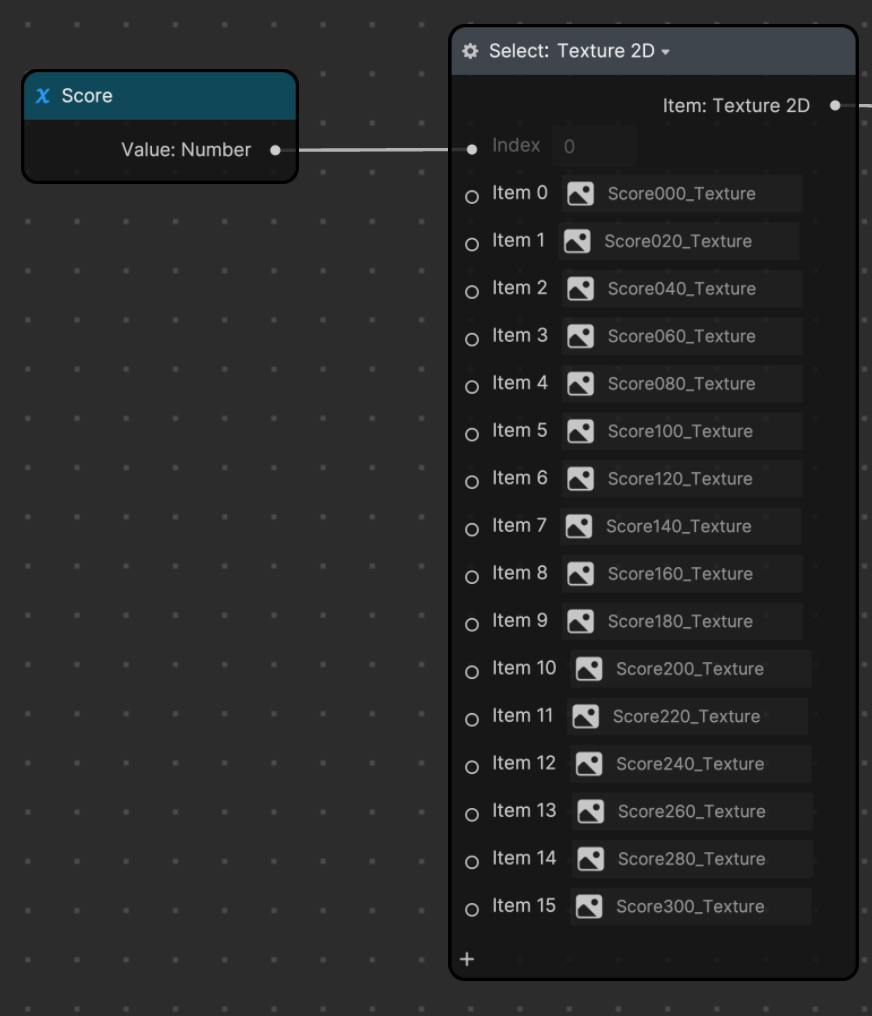Select the Score260_Texture field text
The image size is (872, 1016).
point(692,811)
